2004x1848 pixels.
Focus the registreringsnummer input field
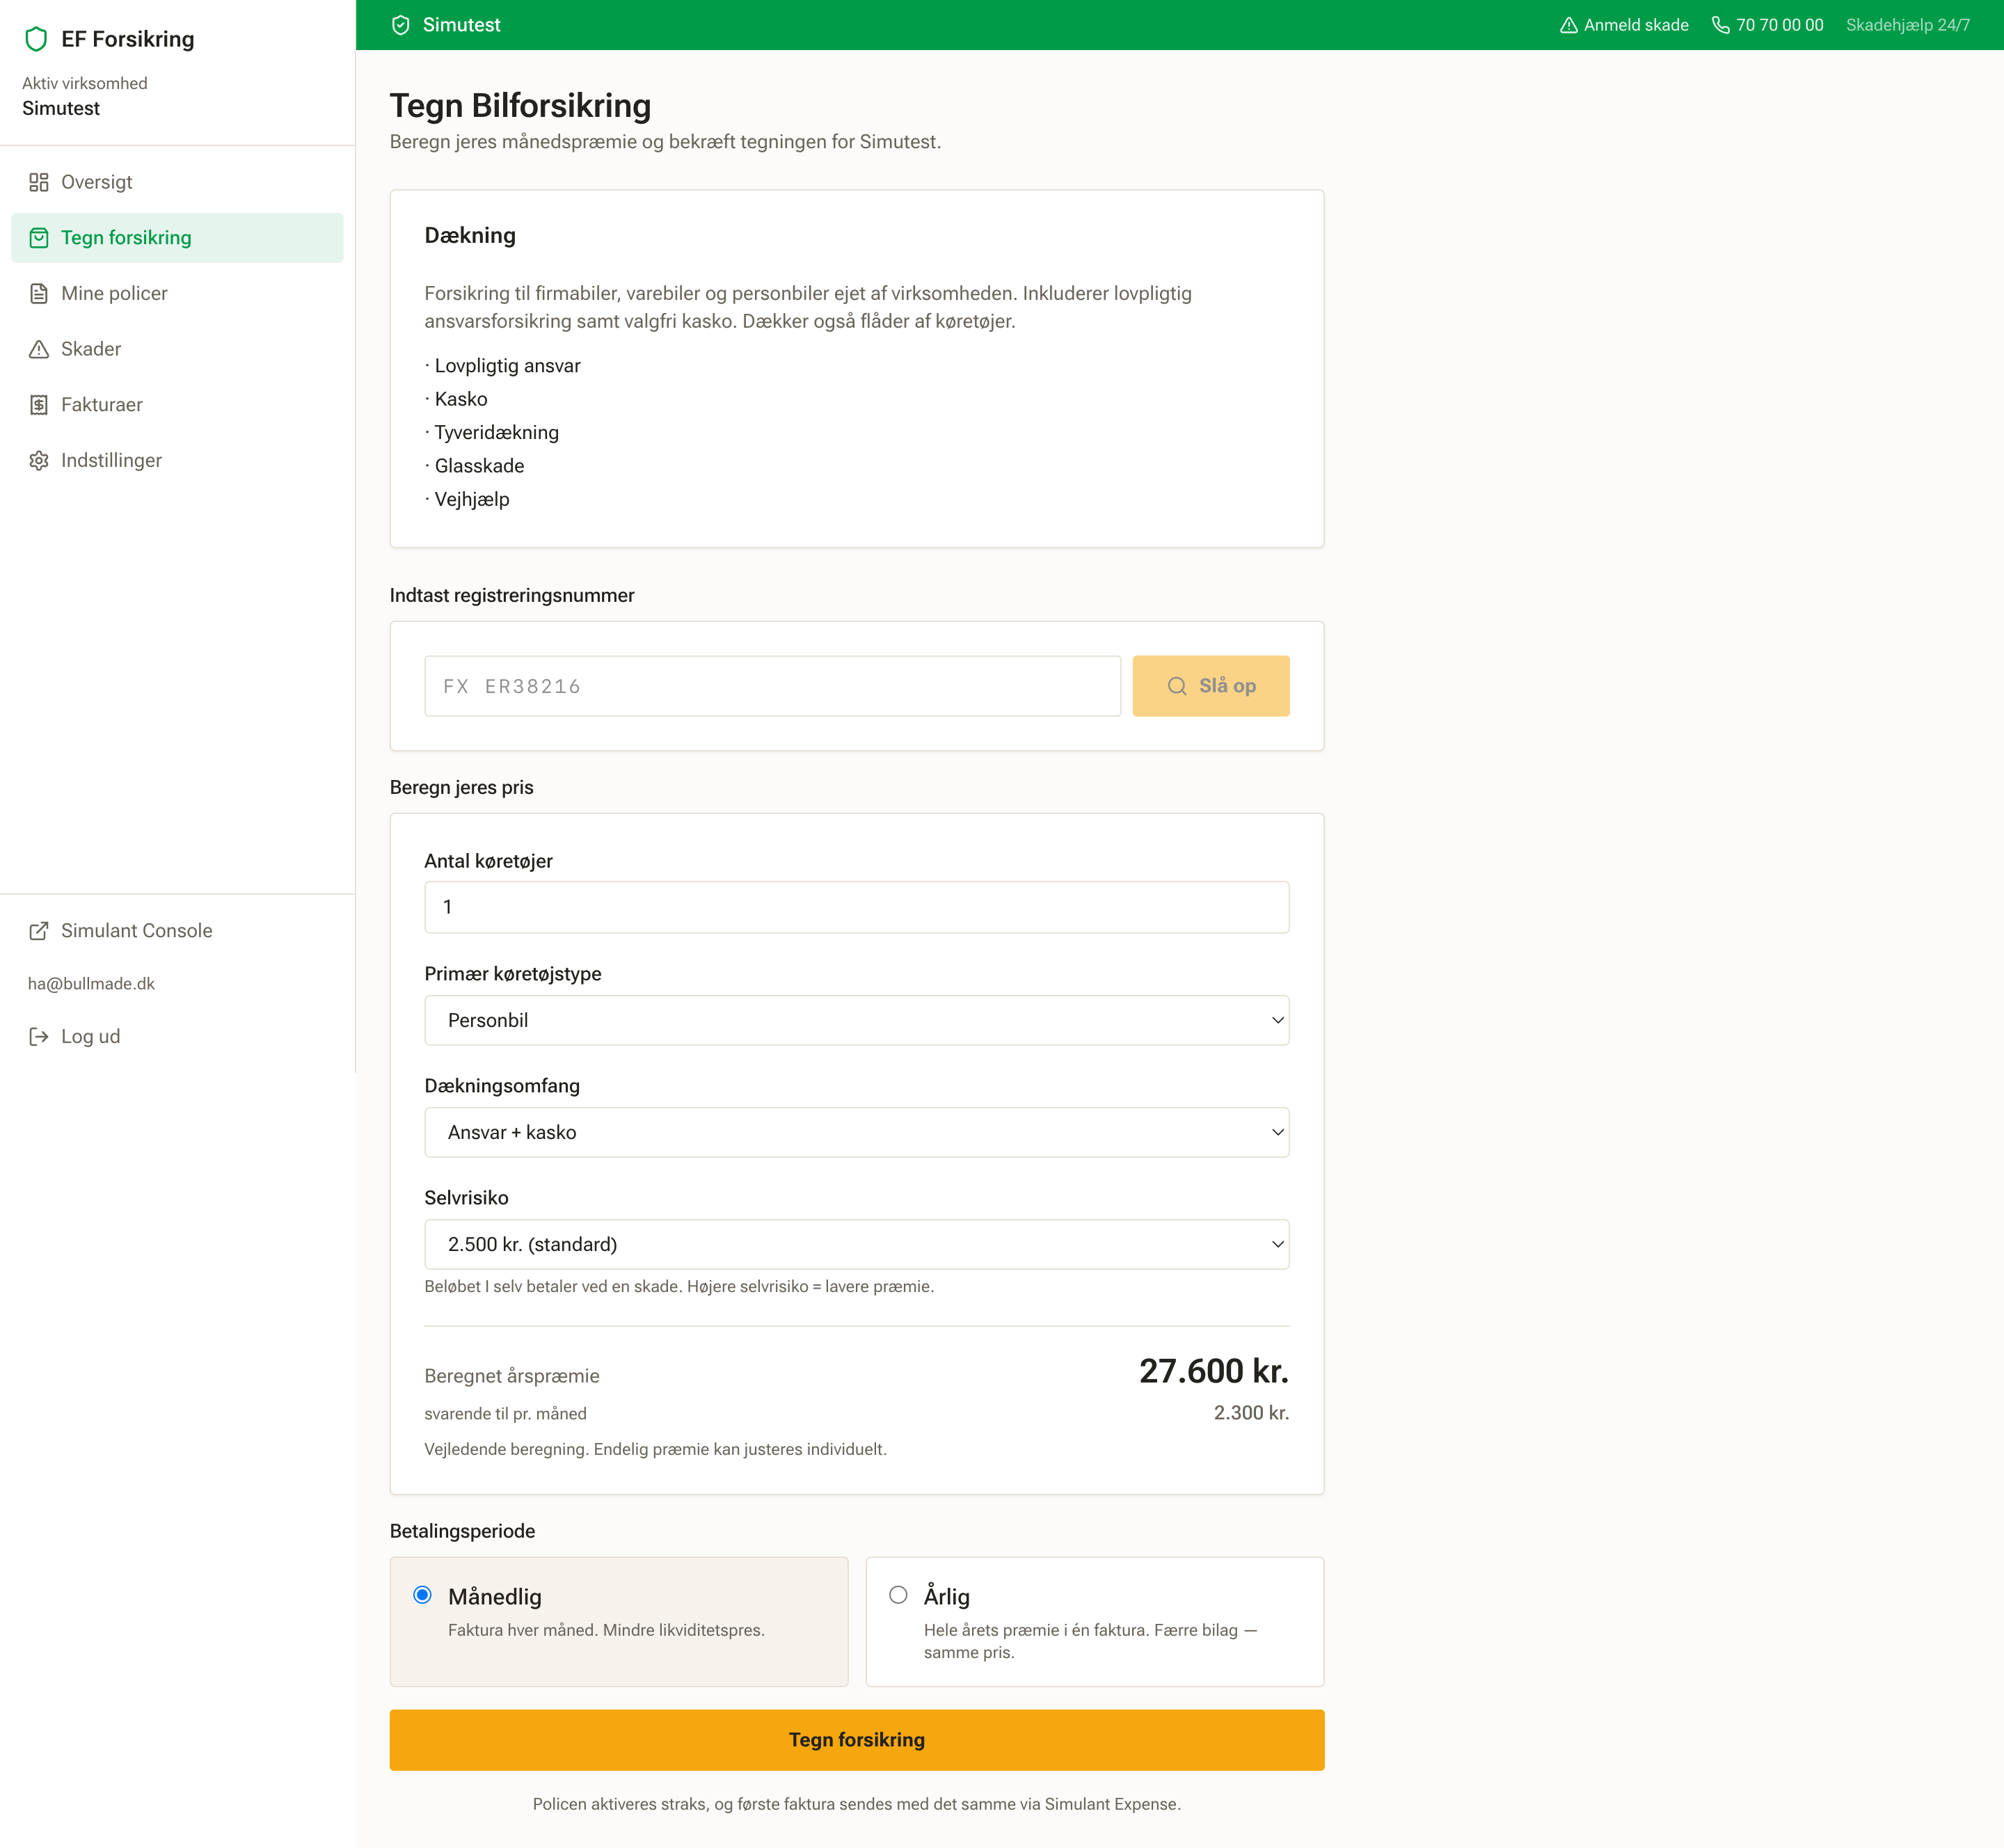(x=773, y=686)
